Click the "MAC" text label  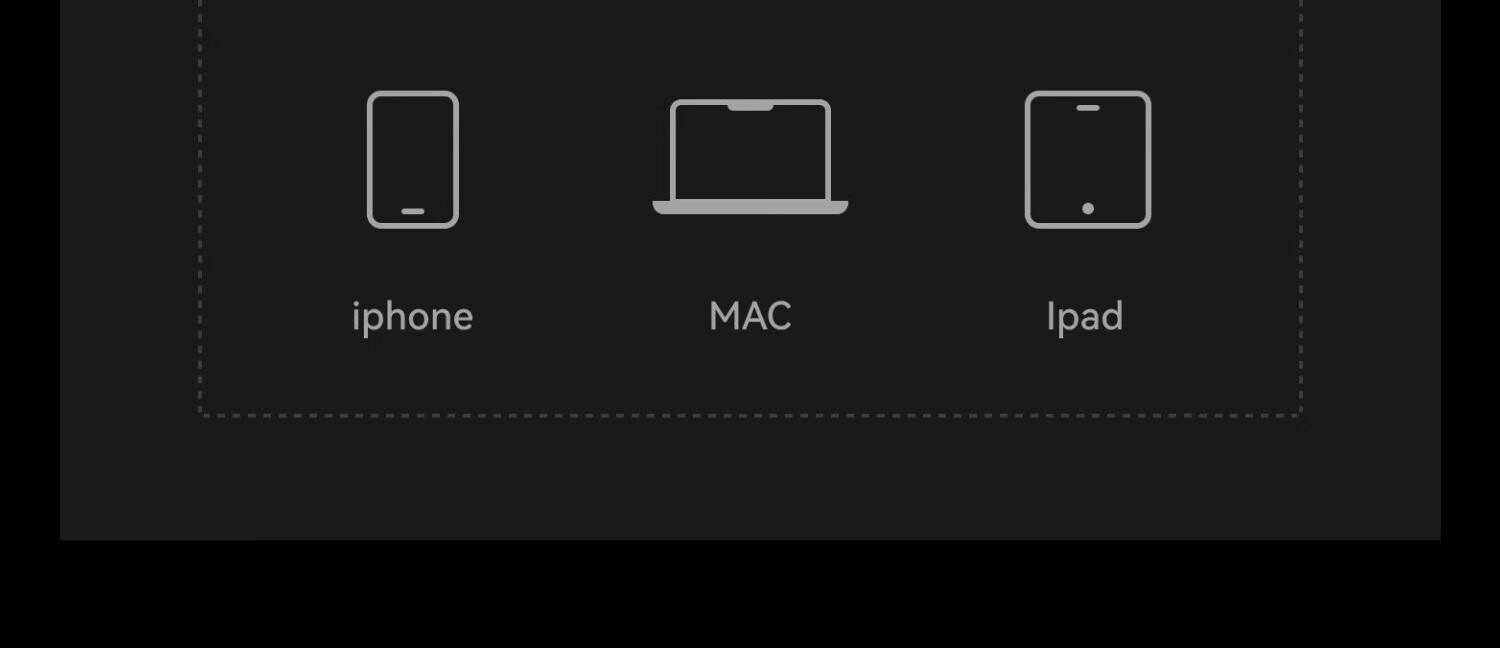750,317
